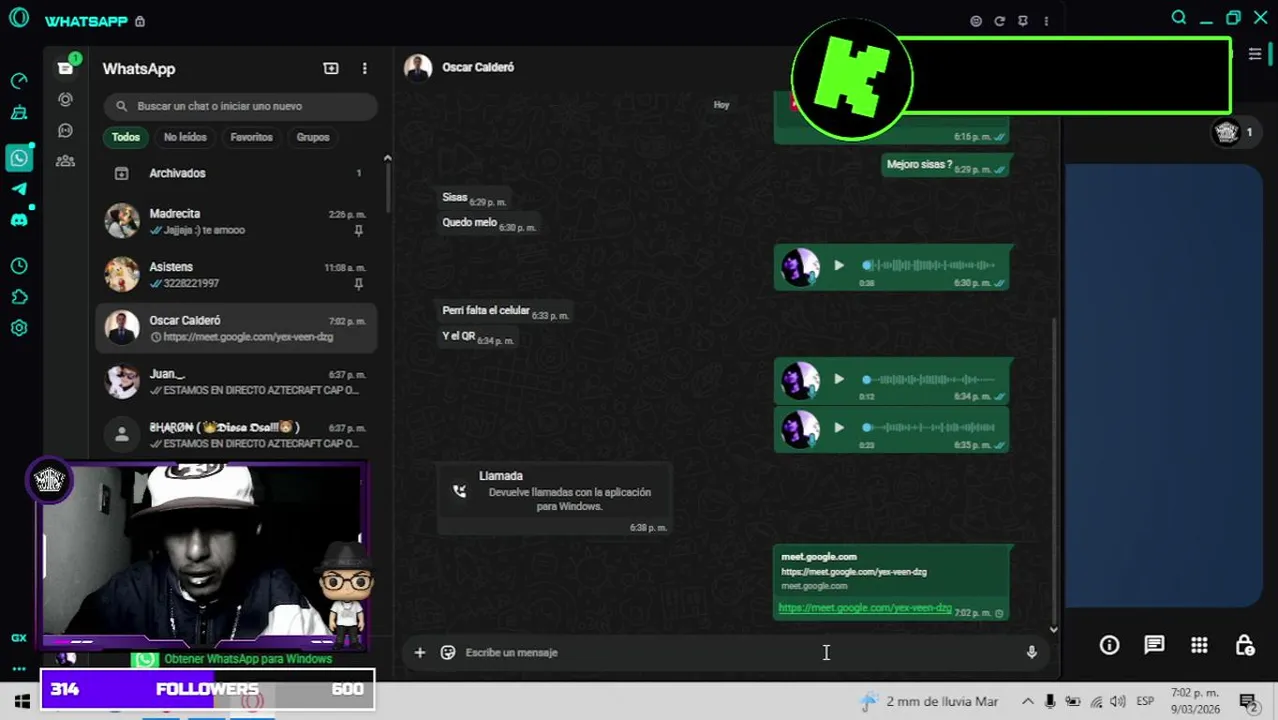
Task: Start a new chat with the plus-box icon
Action: click(x=331, y=68)
